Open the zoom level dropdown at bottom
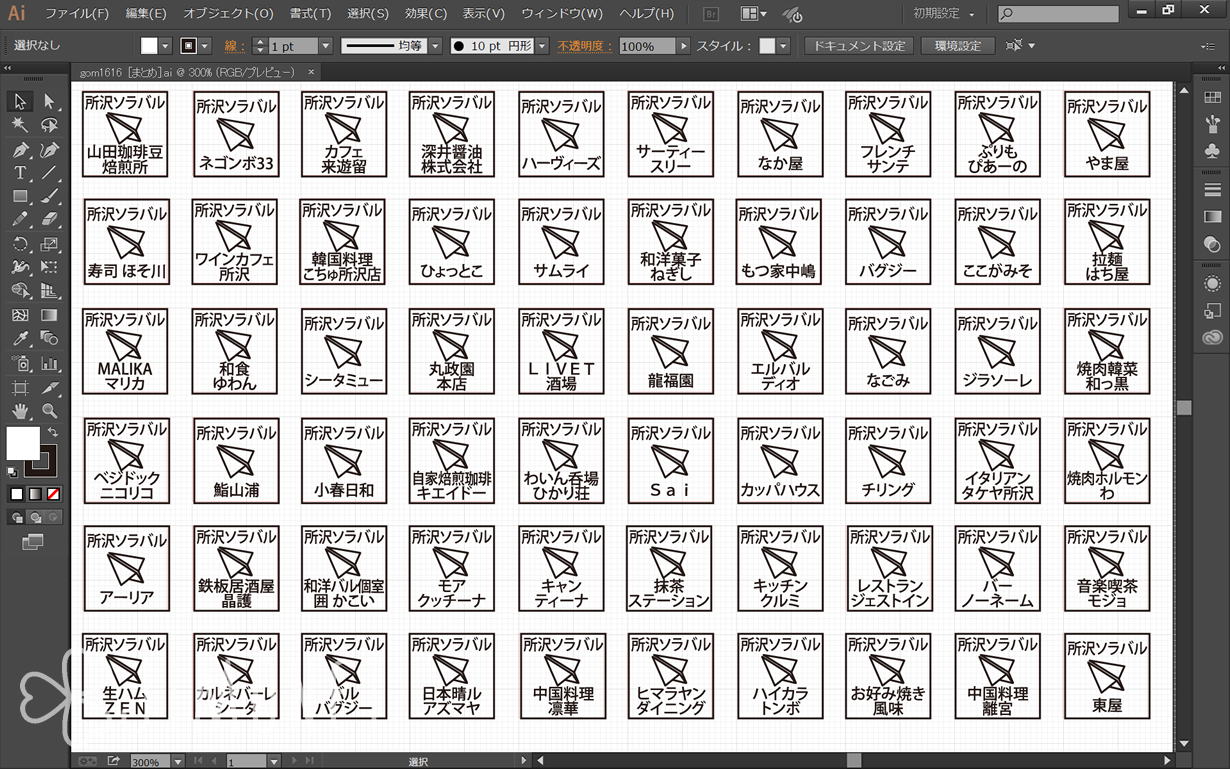1230x769 pixels. [177, 762]
